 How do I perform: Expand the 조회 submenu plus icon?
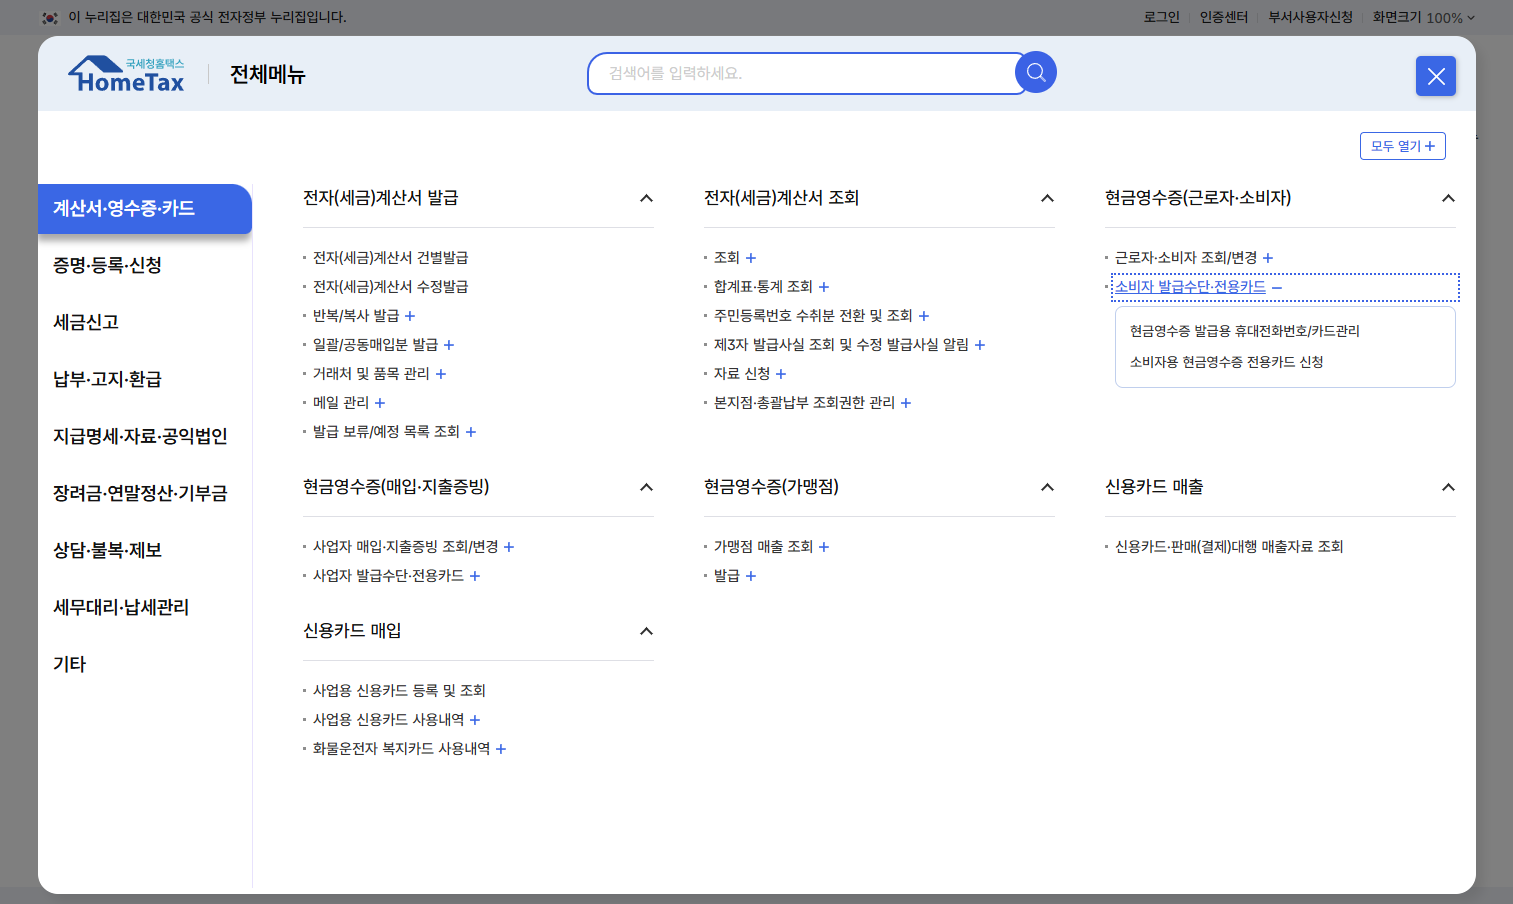click(x=750, y=257)
